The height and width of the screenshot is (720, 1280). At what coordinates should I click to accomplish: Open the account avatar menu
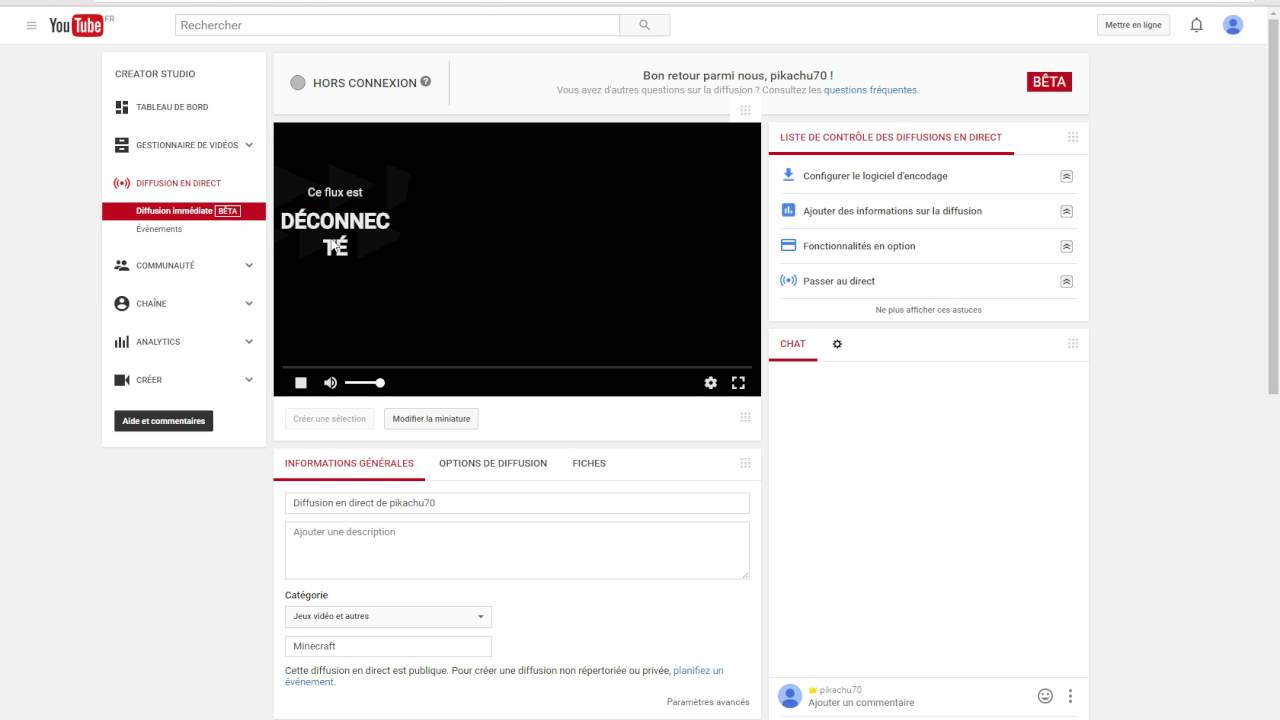1233,25
